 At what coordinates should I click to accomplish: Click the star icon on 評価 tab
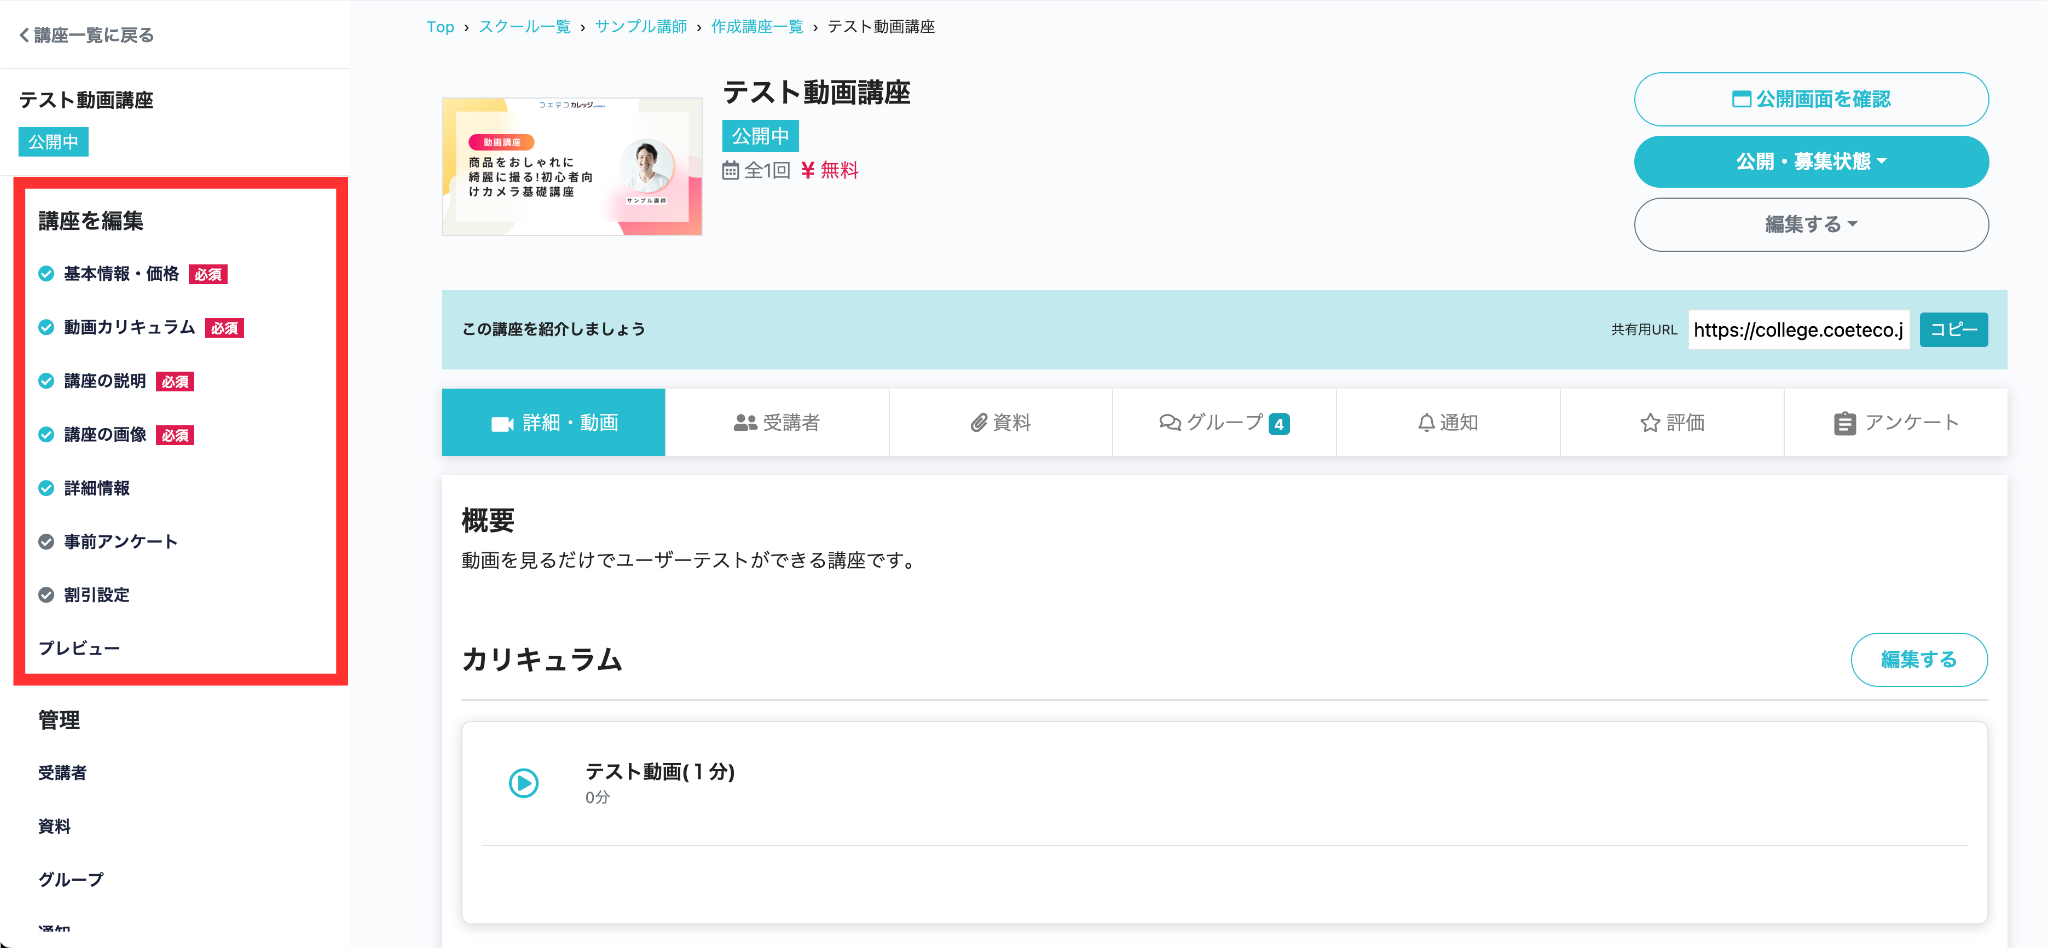point(1650,424)
